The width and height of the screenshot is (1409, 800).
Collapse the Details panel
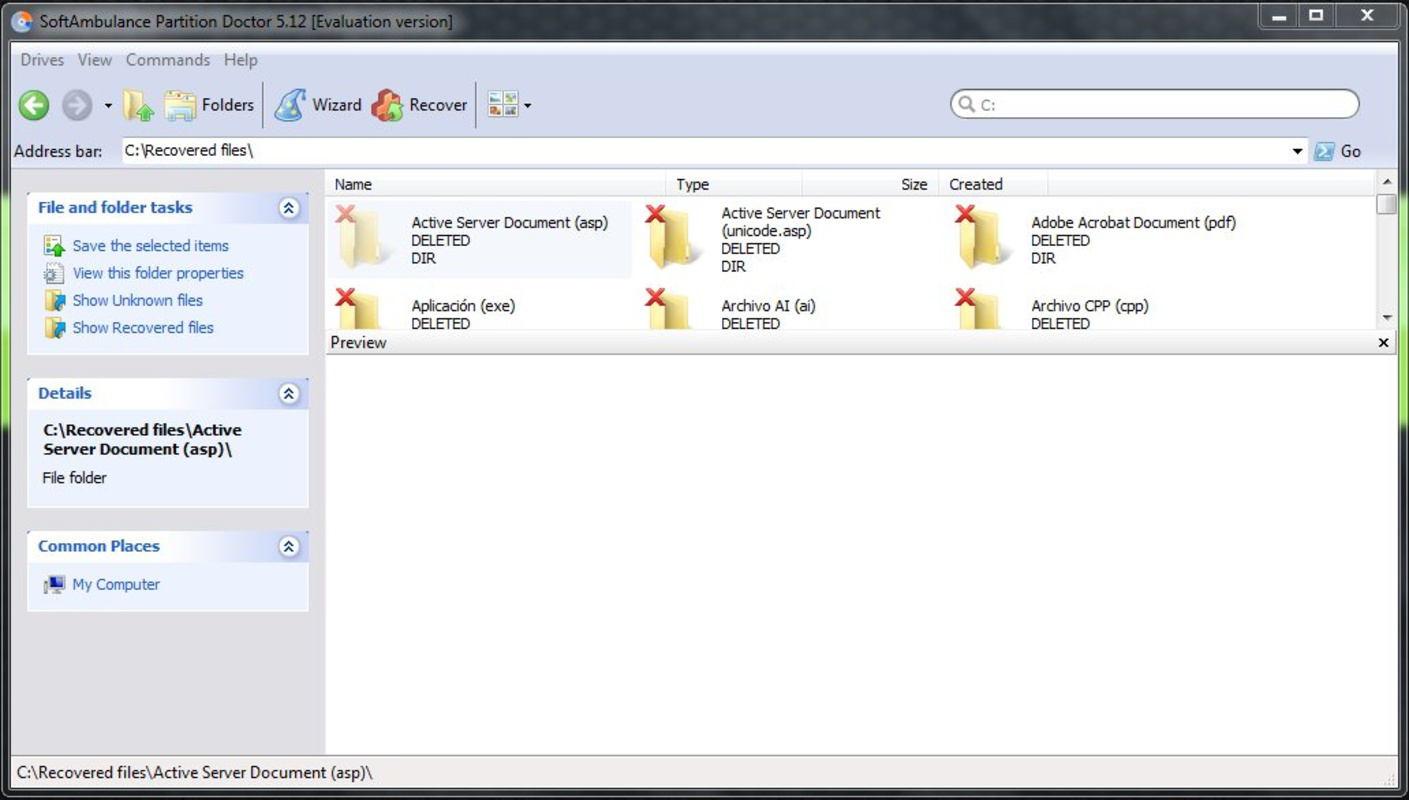pos(289,394)
